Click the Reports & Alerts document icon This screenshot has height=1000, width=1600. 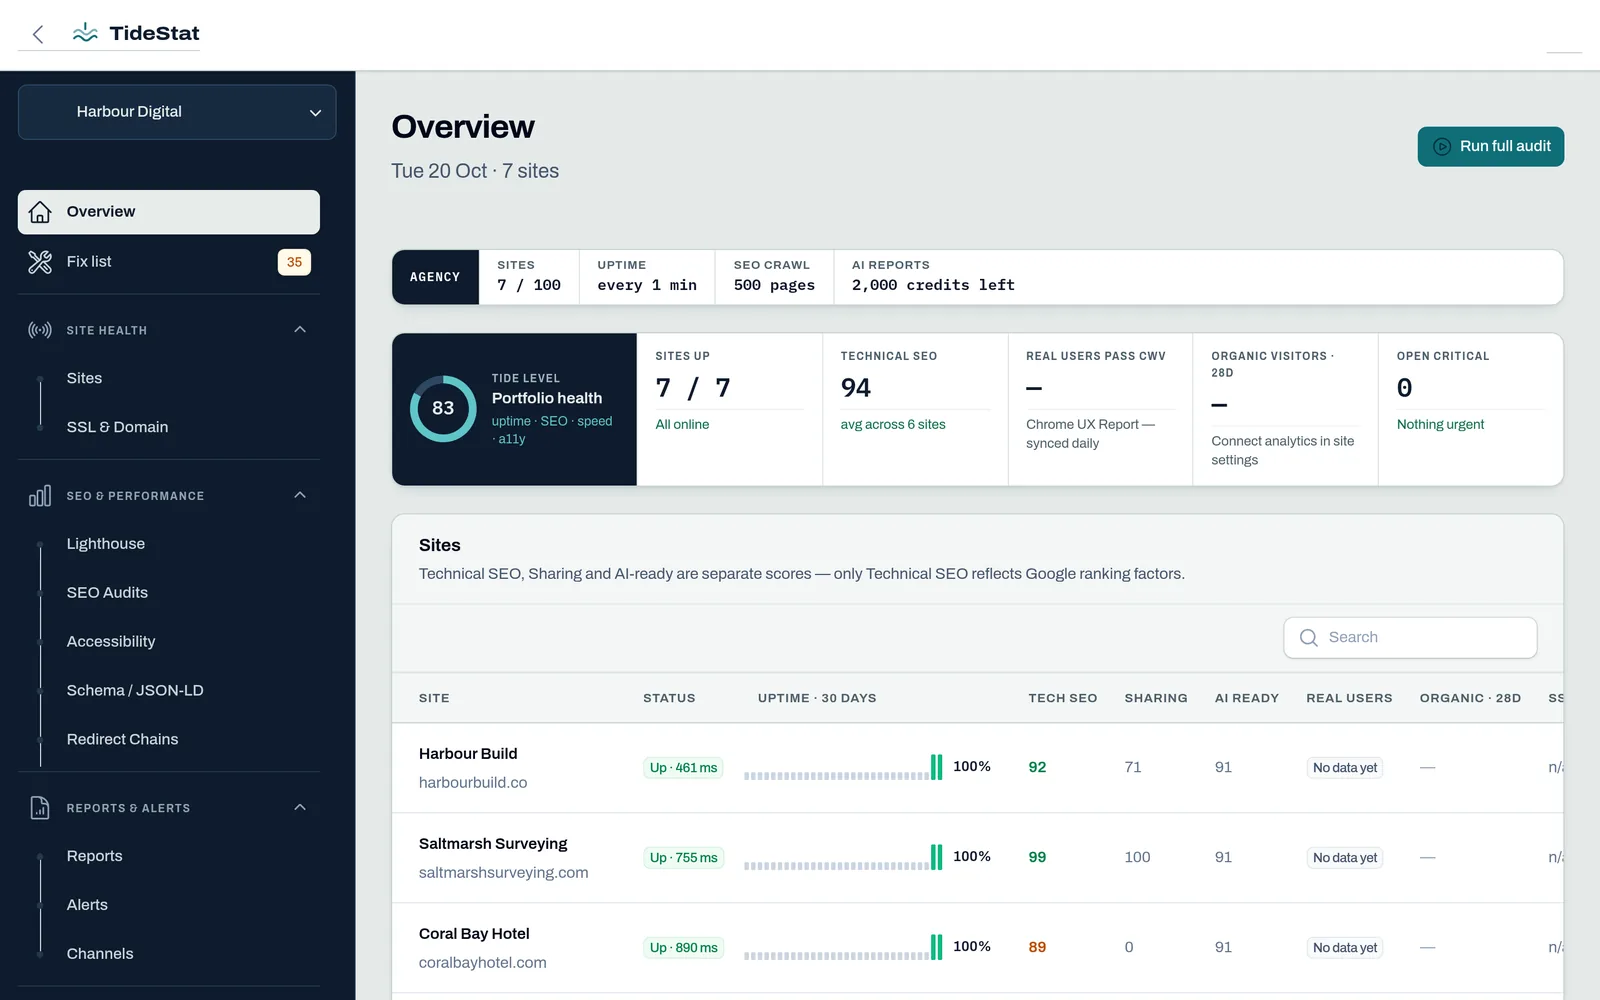40,808
